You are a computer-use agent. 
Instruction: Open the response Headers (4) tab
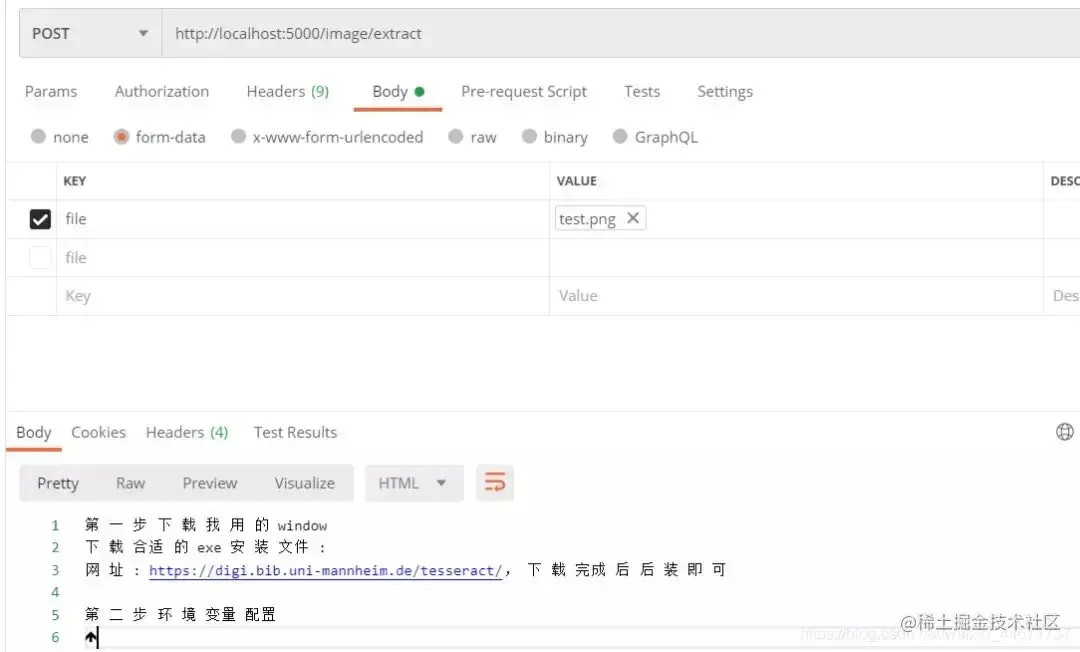coord(187,432)
